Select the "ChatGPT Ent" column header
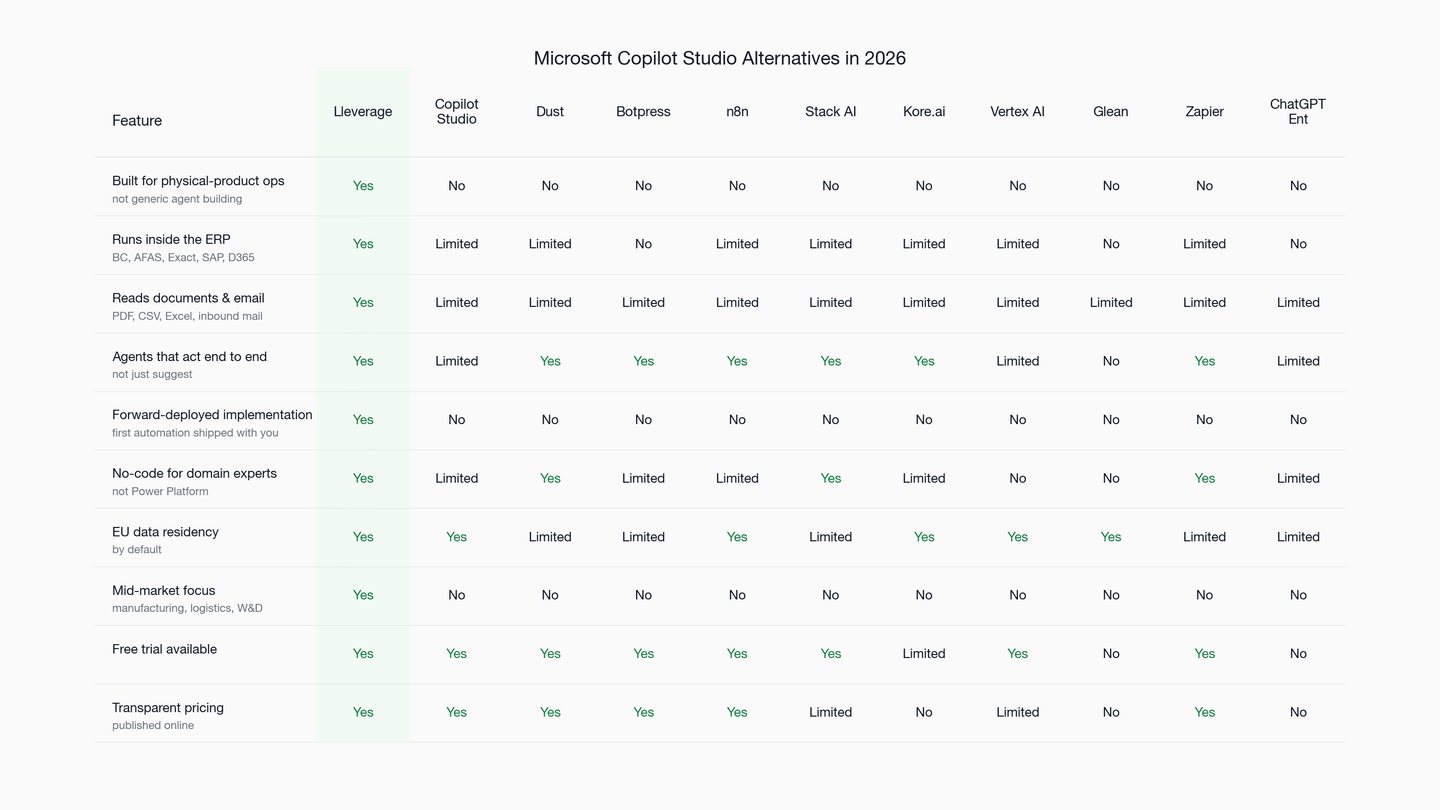 (1298, 112)
